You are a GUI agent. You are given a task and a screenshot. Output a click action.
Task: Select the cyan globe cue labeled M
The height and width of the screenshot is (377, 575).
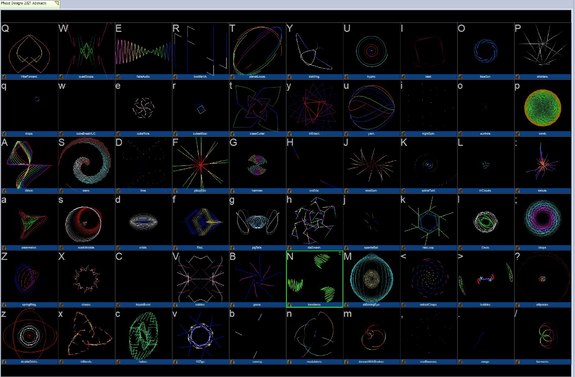click(x=371, y=277)
